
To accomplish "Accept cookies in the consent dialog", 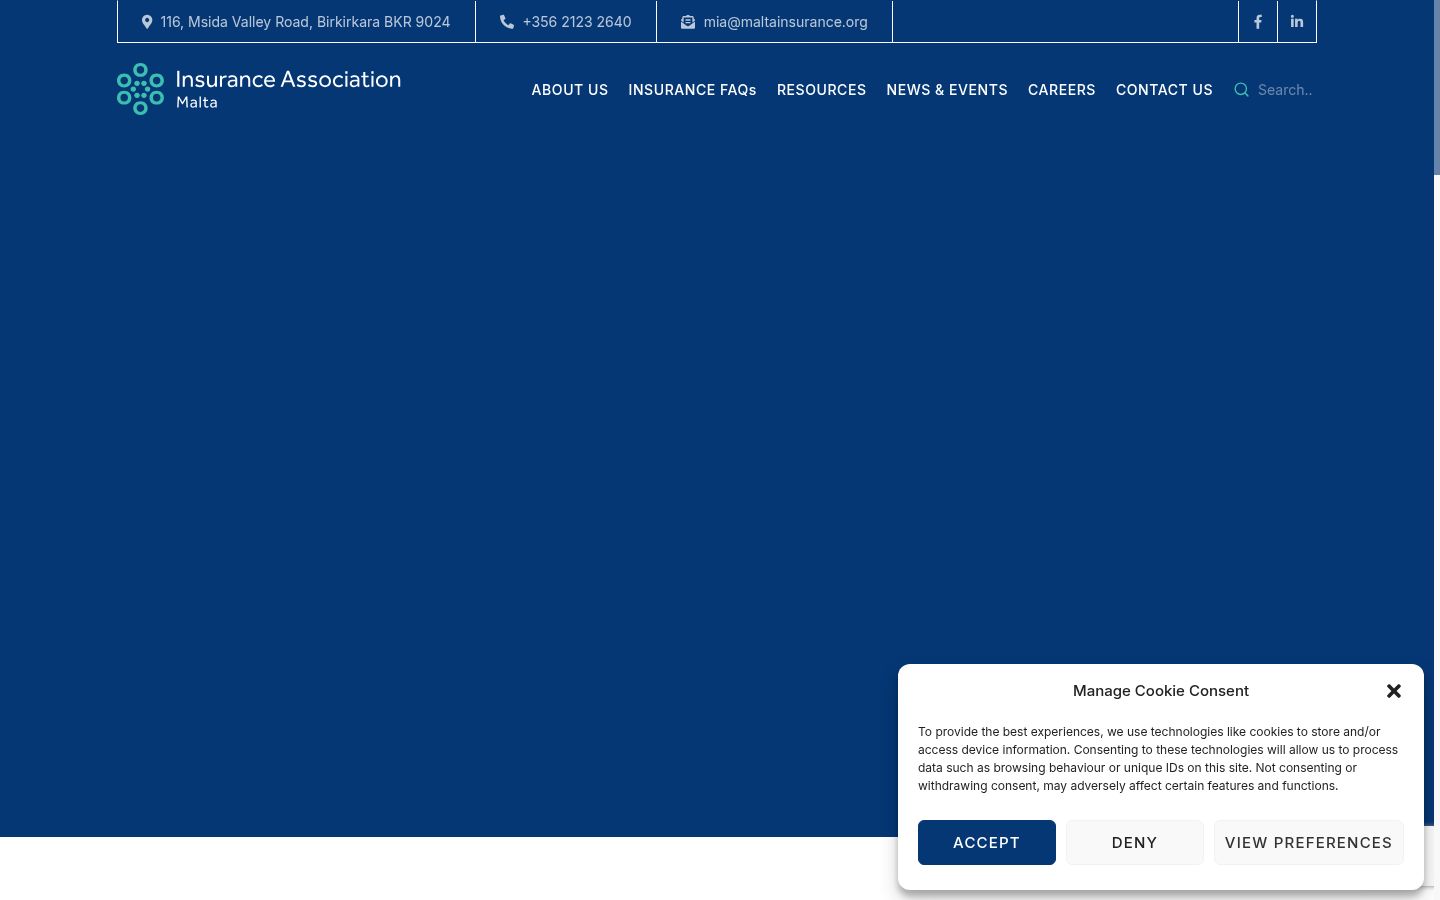I will (x=987, y=843).
